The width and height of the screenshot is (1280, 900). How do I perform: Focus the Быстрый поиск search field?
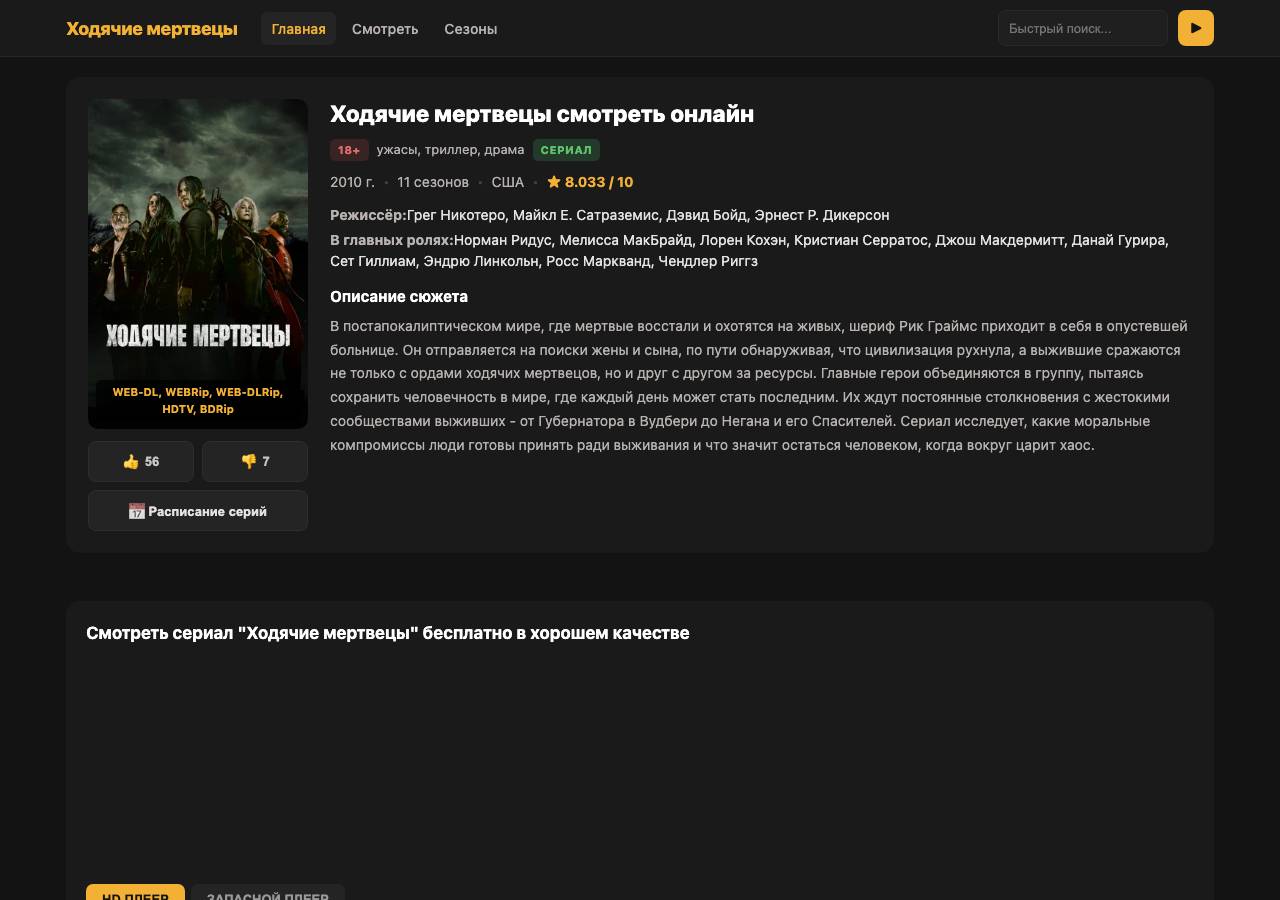click(1083, 28)
